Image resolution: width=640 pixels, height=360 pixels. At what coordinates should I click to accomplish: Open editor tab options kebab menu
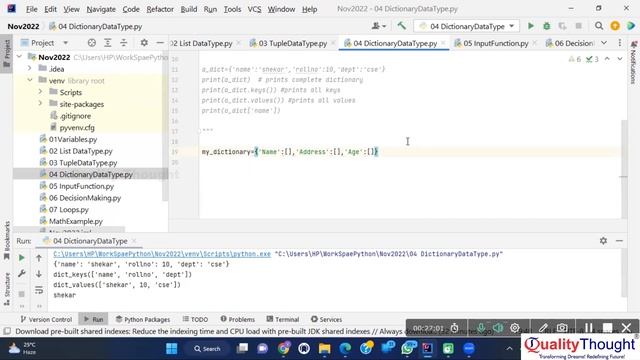pyautogui.click(x=620, y=43)
